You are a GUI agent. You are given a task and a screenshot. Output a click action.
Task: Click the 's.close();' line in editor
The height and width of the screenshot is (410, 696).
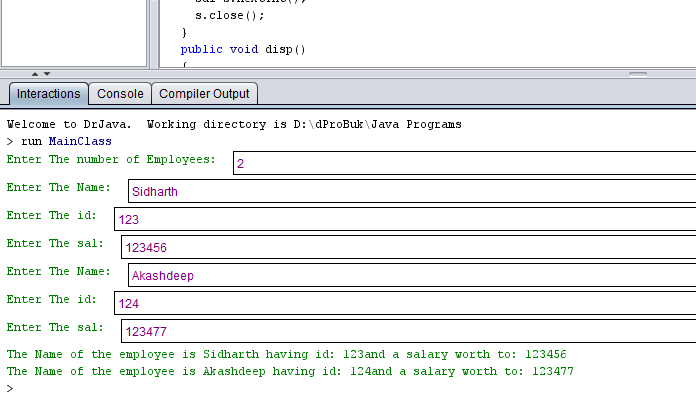click(223, 17)
